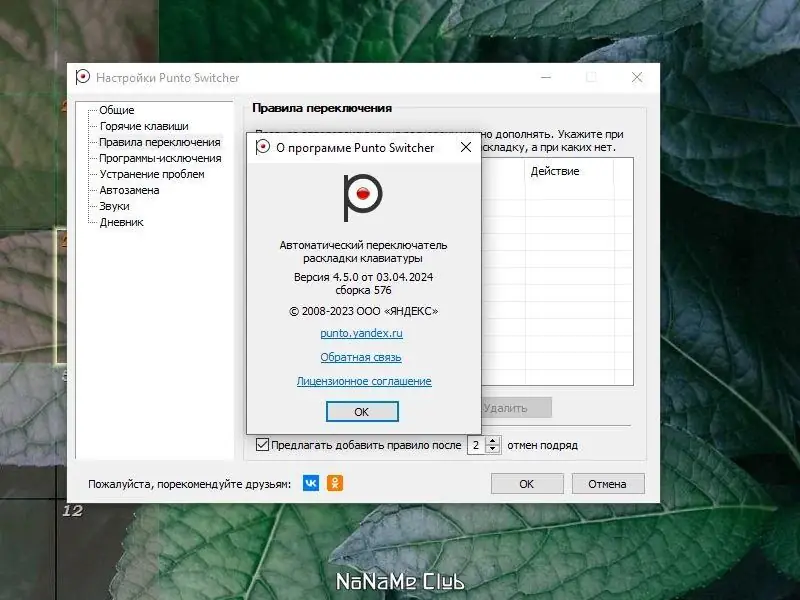Decrease the отмен подряд count with down arrow

click(x=492, y=449)
